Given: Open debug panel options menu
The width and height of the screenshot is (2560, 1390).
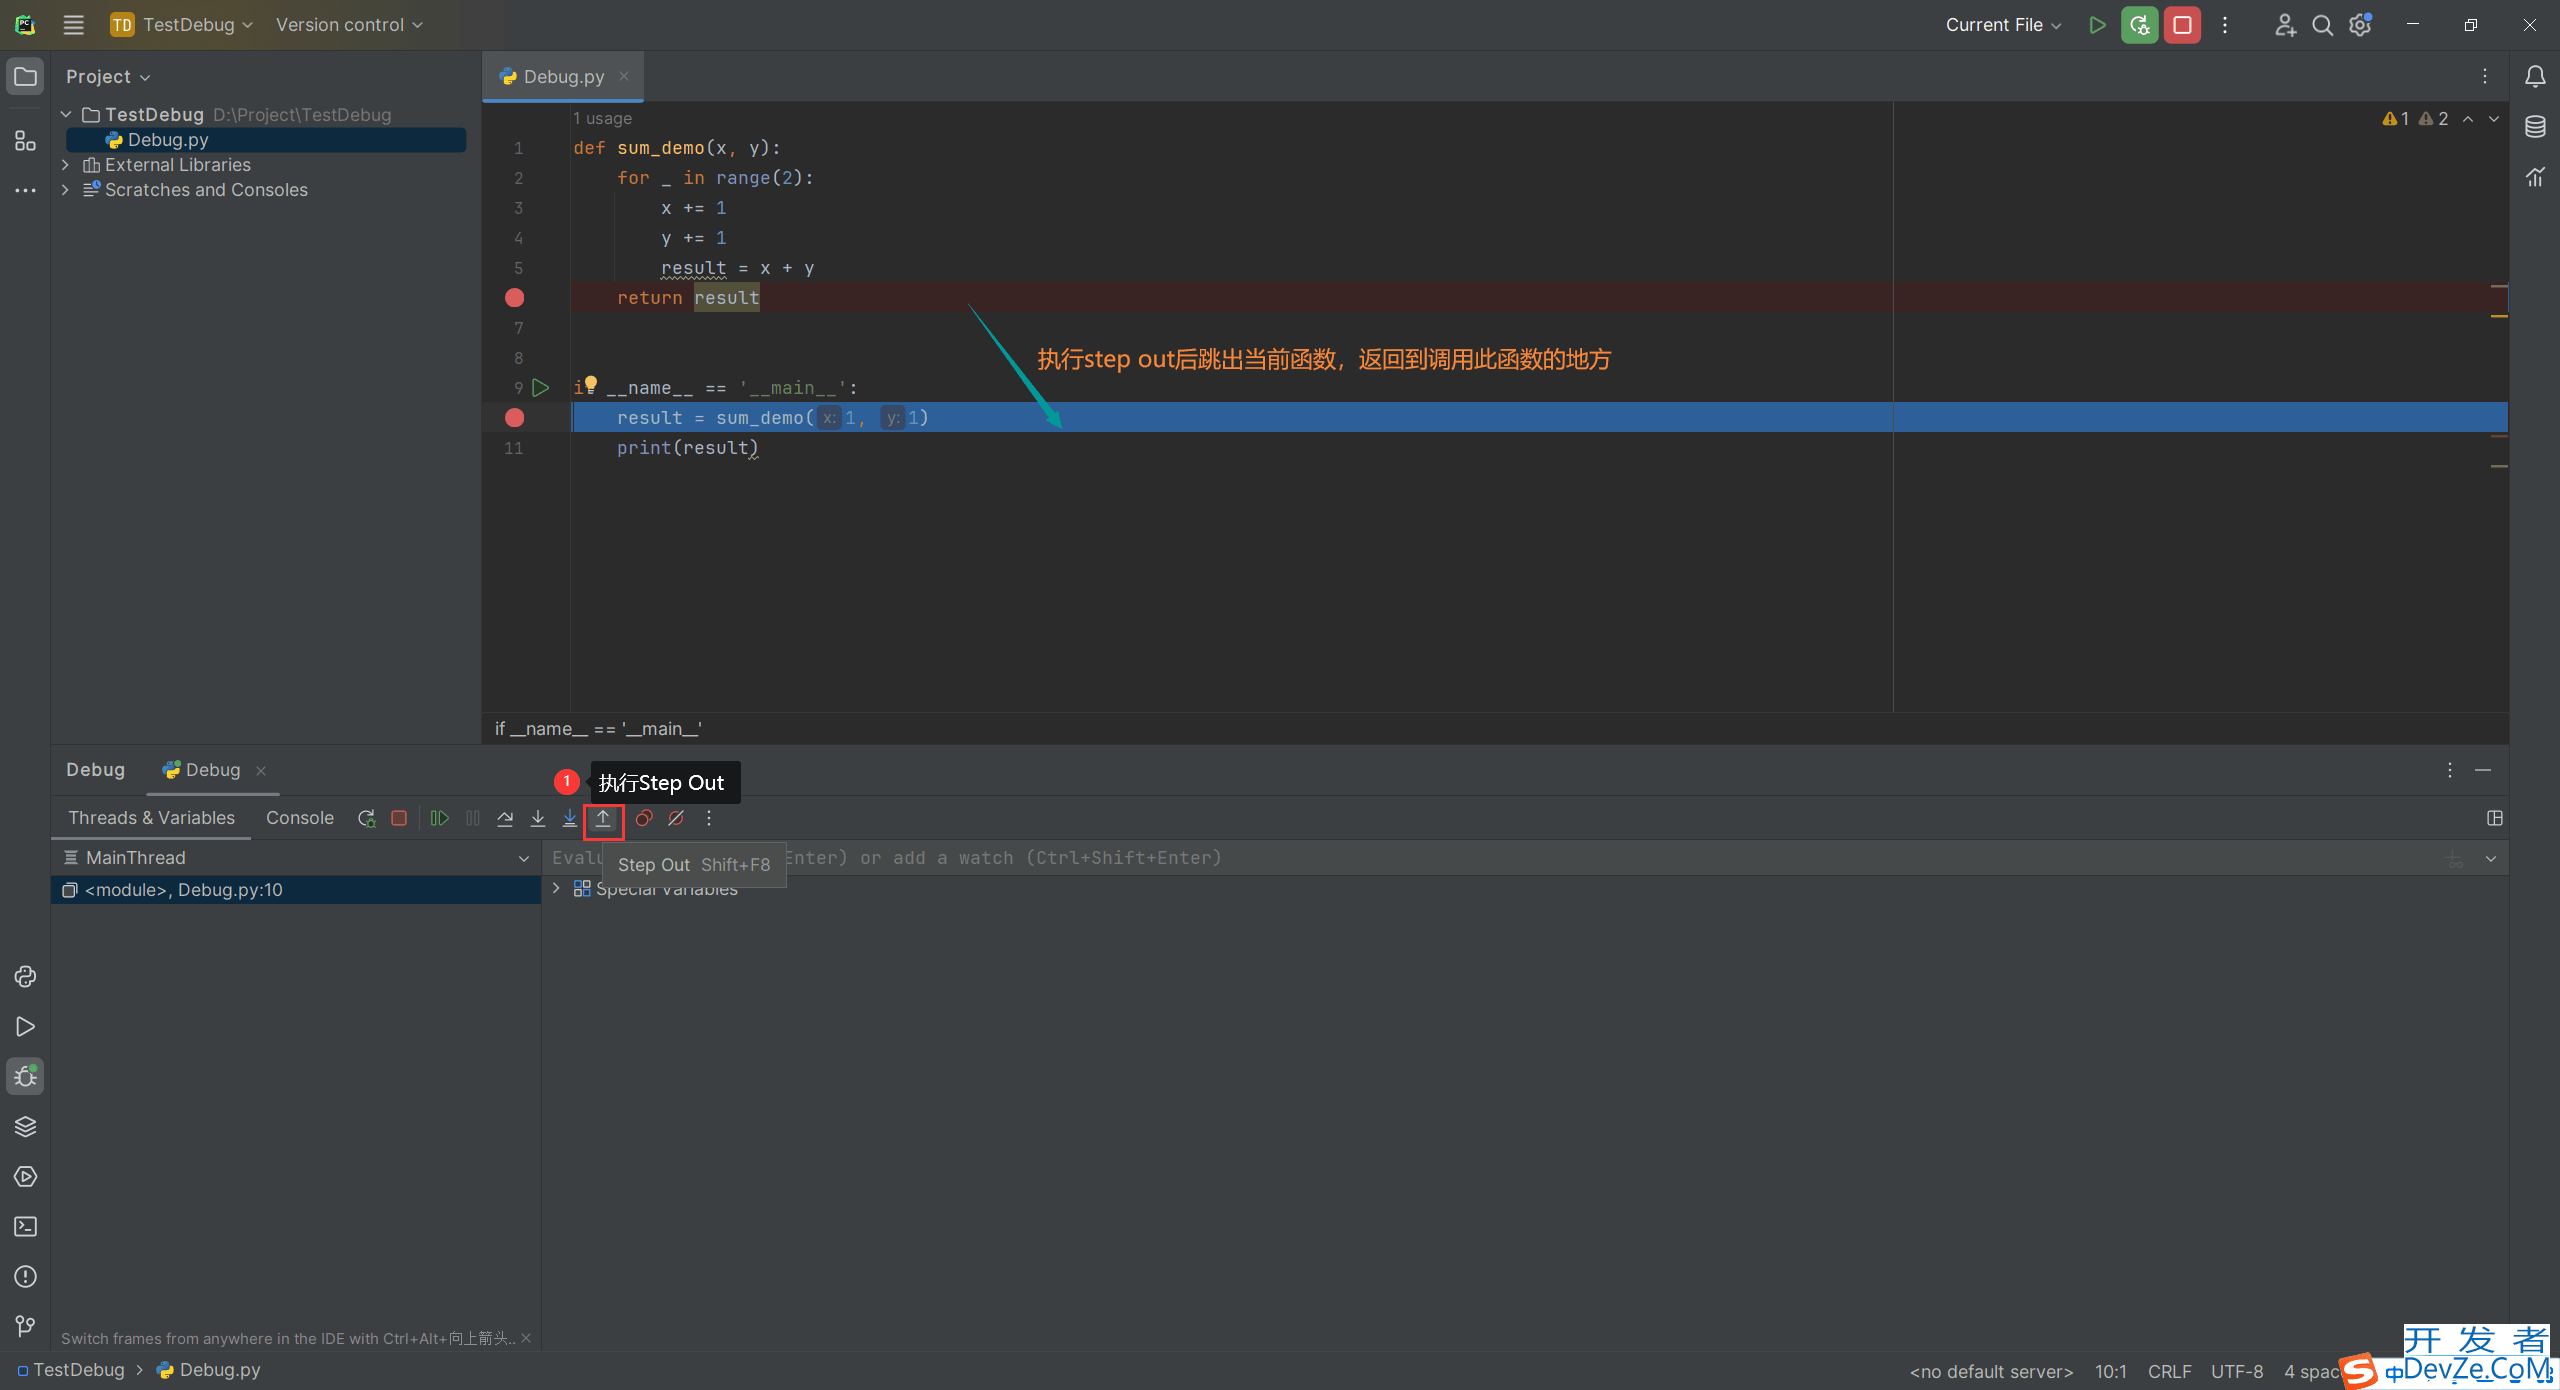Looking at the screenshot, I should [x=2450, y=770].
